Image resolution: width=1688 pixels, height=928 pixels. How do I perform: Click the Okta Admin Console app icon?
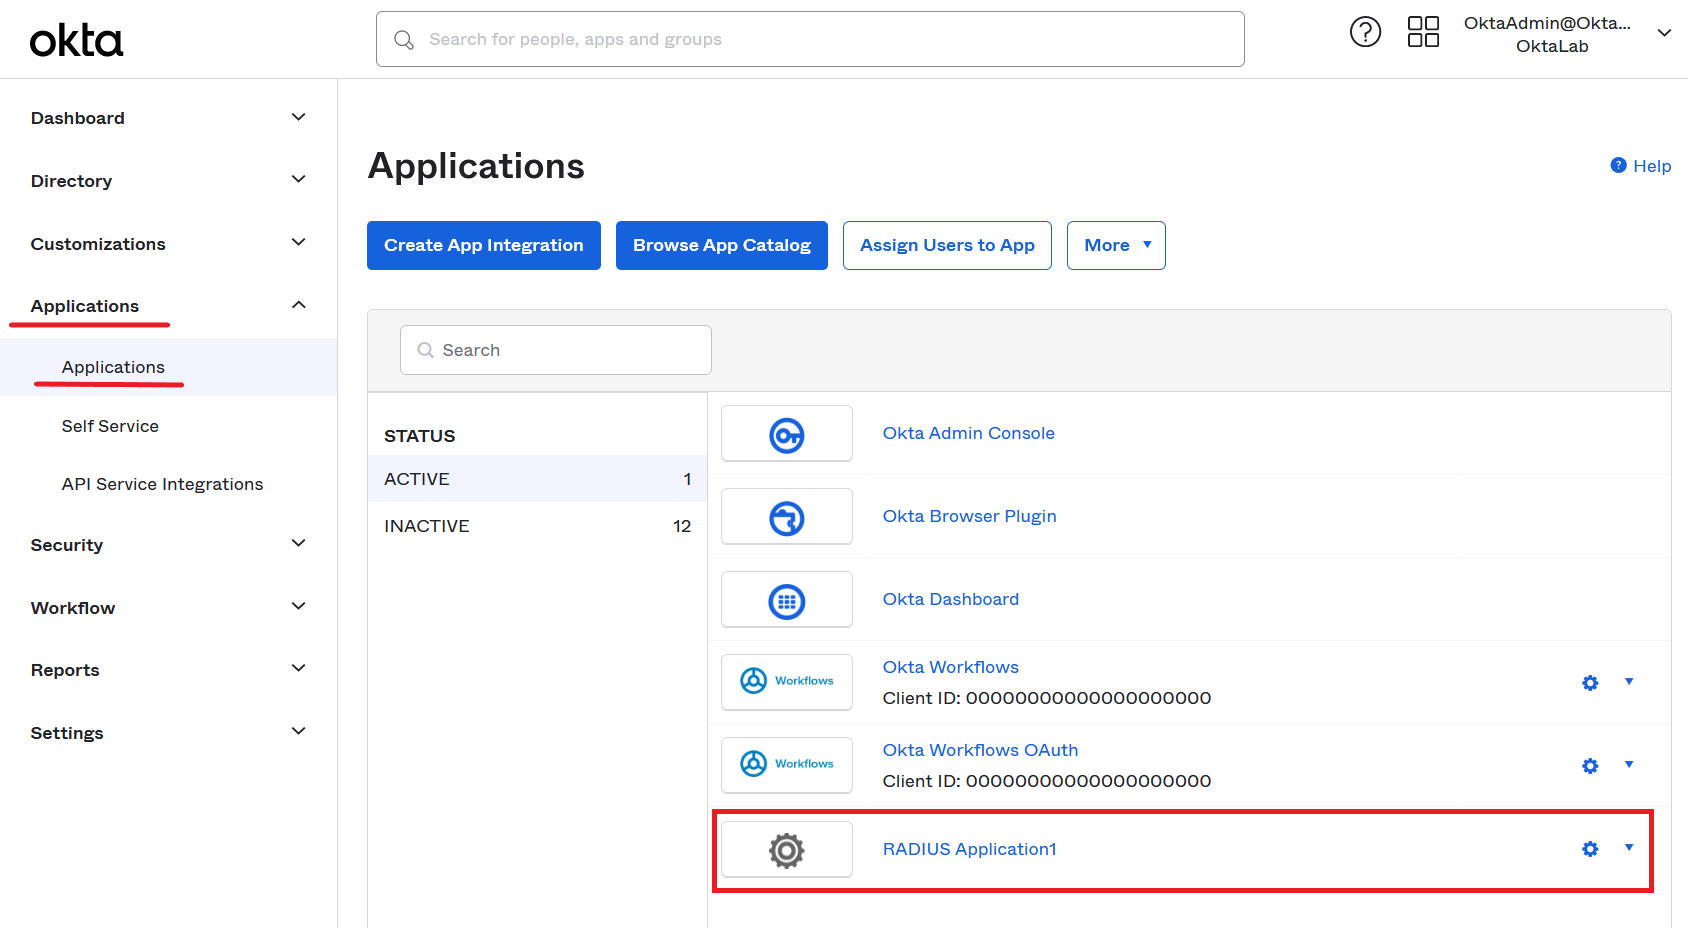pos(787,434)
